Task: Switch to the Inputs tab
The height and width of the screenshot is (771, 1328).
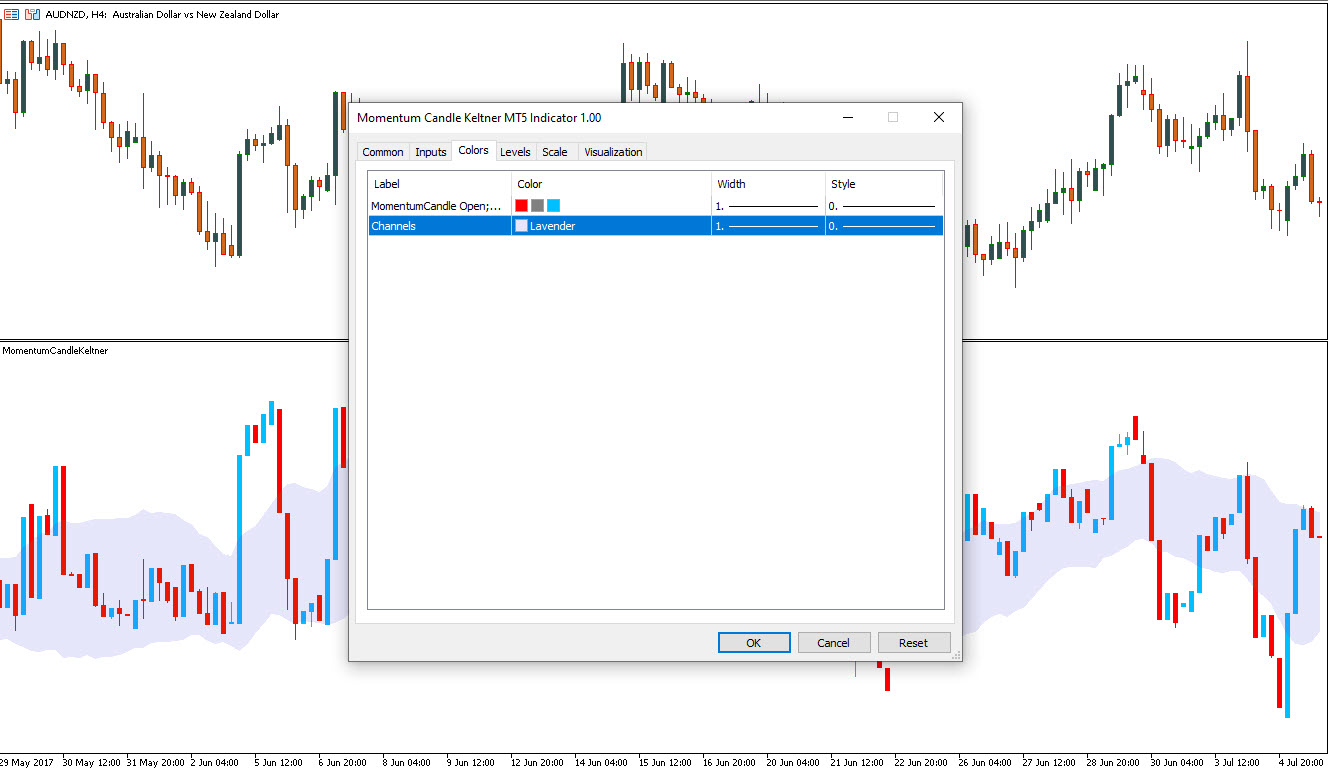Action: pyautogui.click(x=430, y=152)
